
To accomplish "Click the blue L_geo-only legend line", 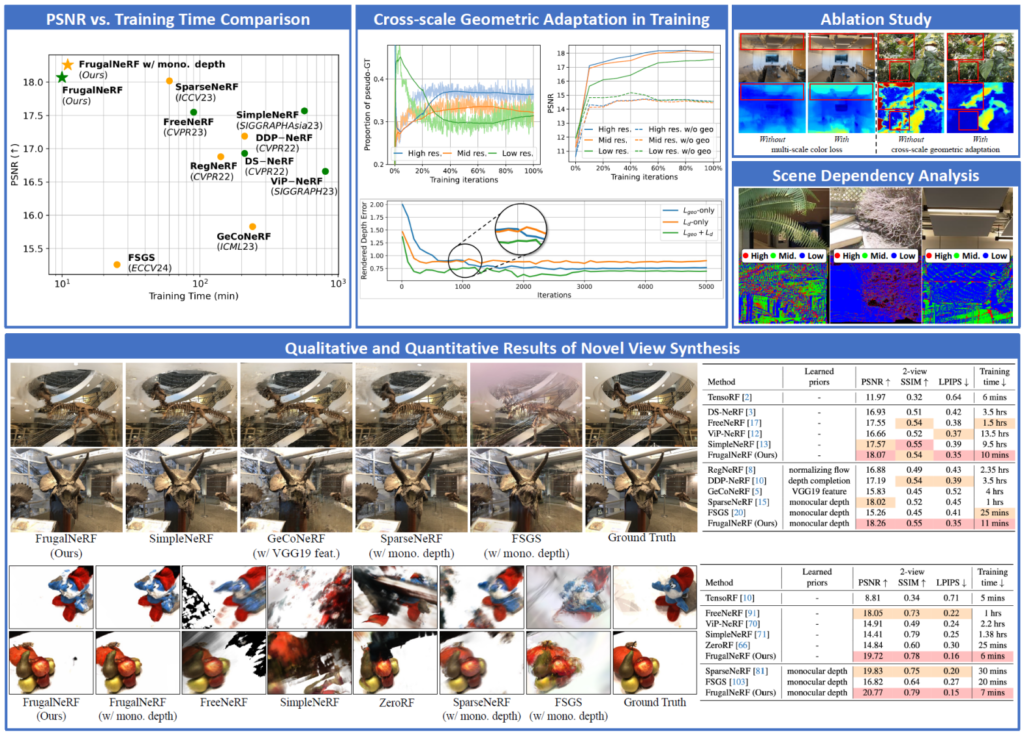I will (662, 210).
